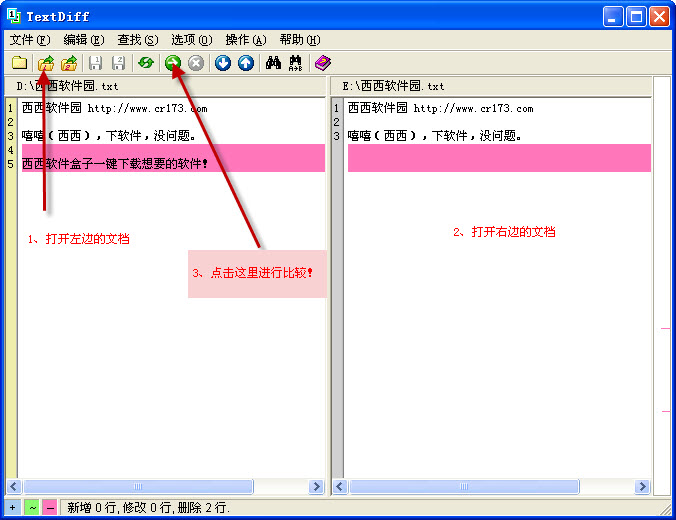
Task: Click TextDiff title bar app icon
Action: coord(13,16)
